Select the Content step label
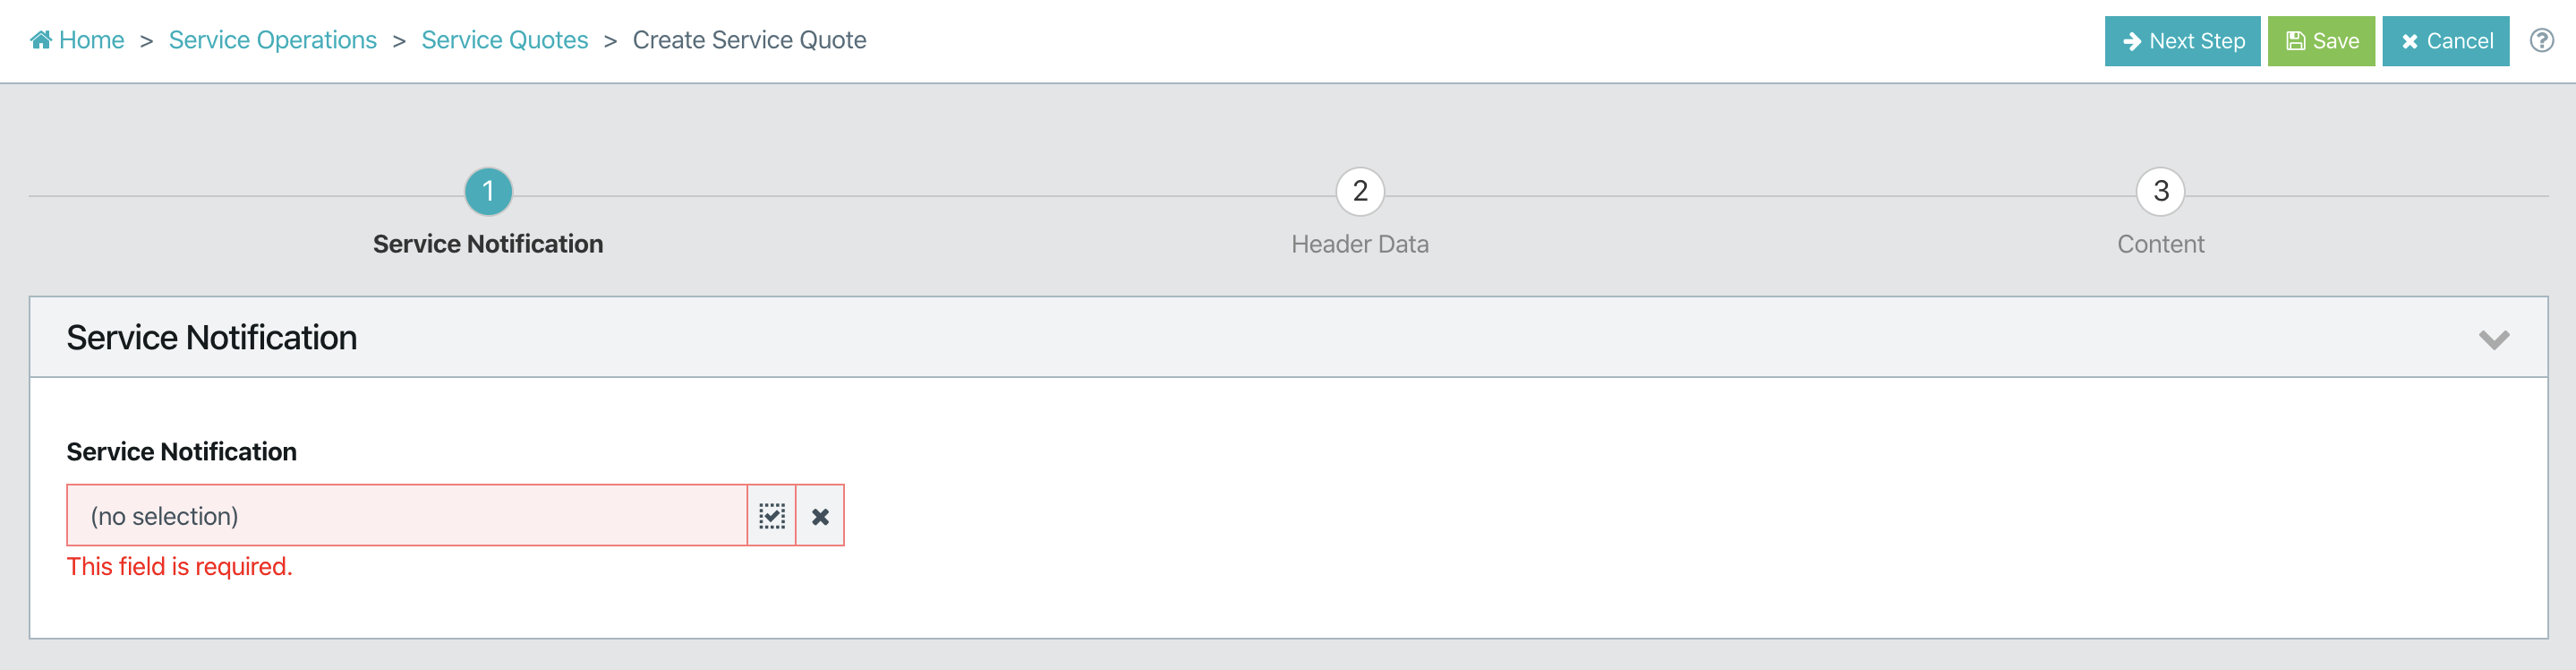Viewport: 2576px width, 670px height. click(x=2160, y=244)
